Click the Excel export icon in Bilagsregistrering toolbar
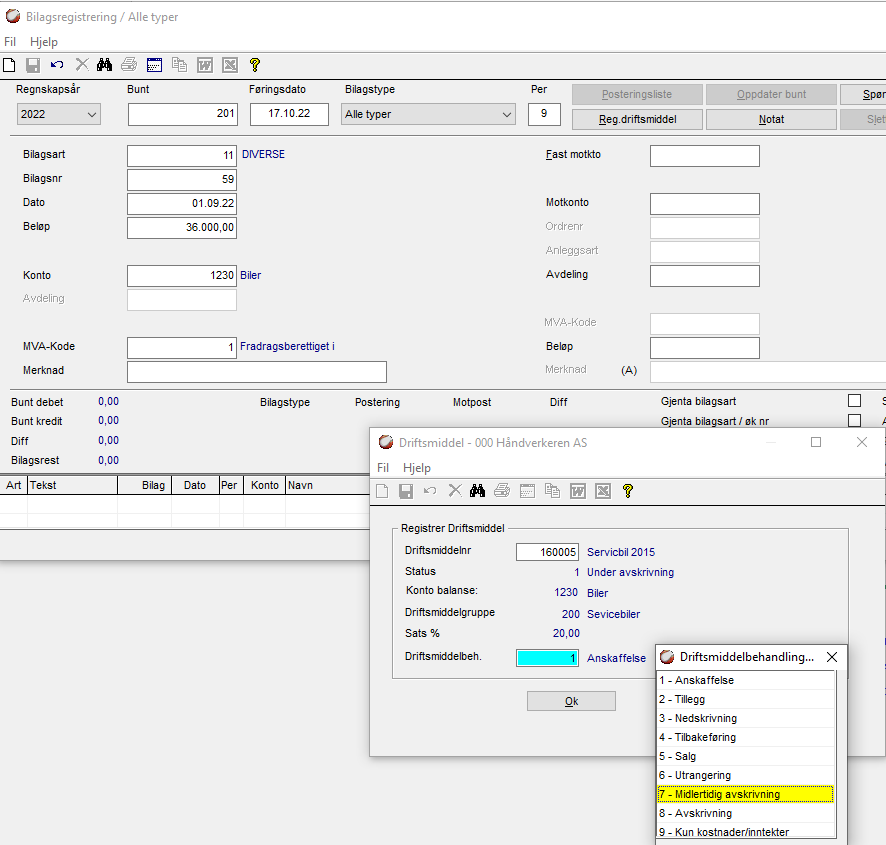The width and height of the screenshot is (886, 845). 230,65
